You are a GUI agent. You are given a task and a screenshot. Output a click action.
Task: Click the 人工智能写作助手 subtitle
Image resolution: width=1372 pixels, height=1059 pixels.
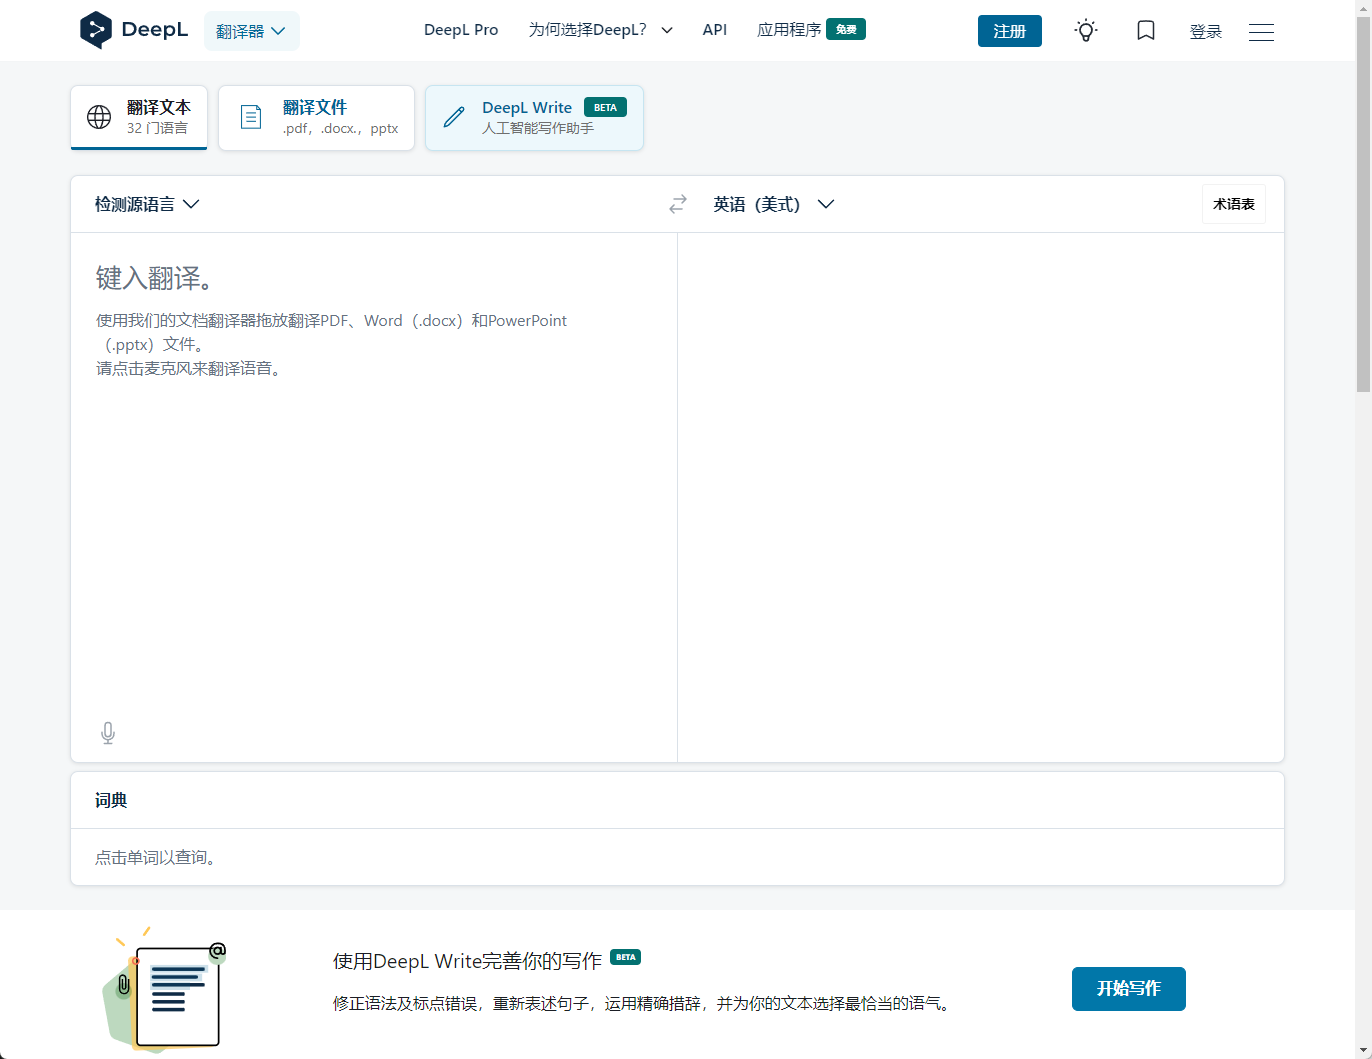[x=538, y=128]
